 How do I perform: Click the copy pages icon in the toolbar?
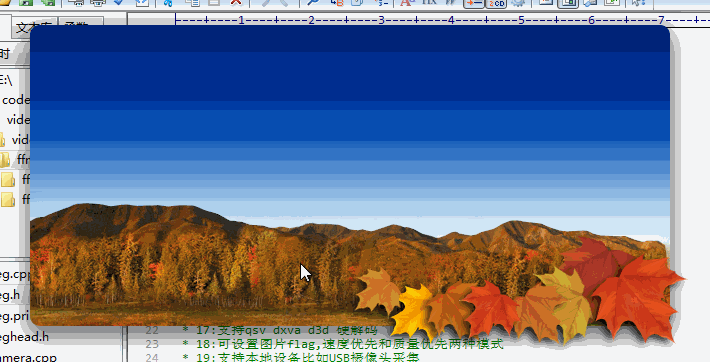pyautogui.click(x=194, y=2)
